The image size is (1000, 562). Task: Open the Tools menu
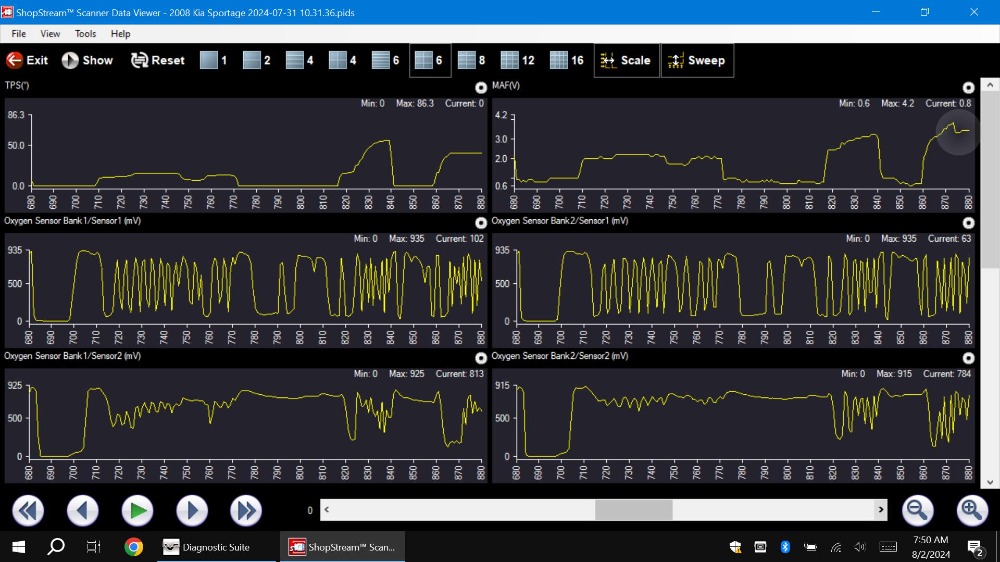pyautogui.click(x=86, y=34)
